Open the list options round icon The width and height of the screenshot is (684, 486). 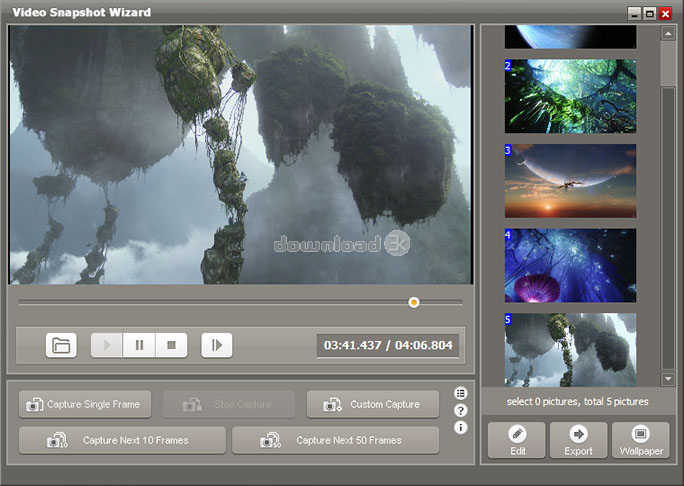(x=461, y=393)
